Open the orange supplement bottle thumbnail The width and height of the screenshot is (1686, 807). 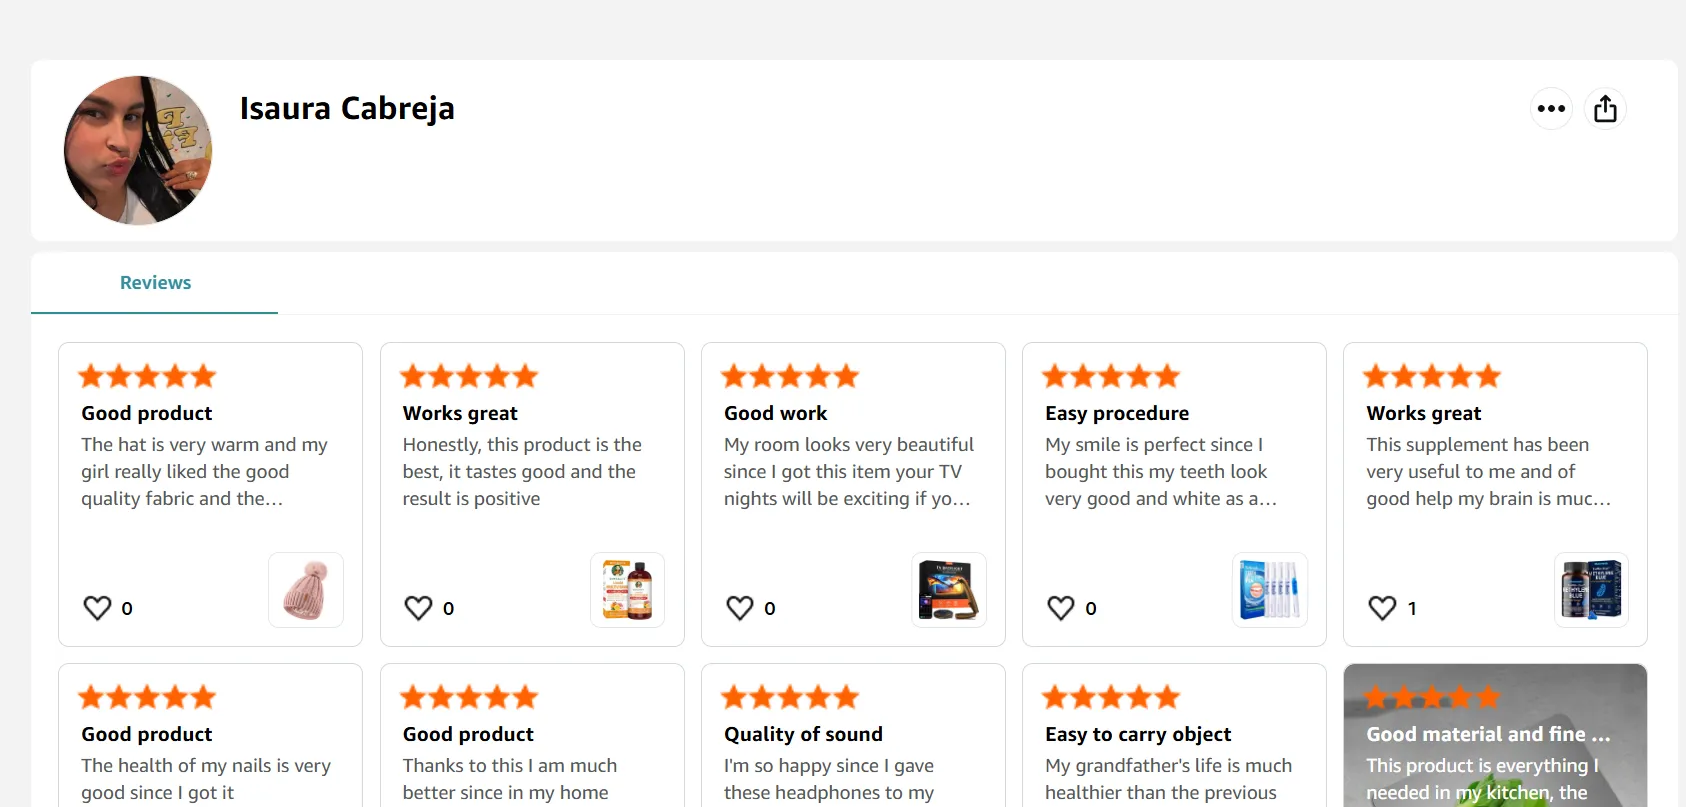[x=627, y=590]
